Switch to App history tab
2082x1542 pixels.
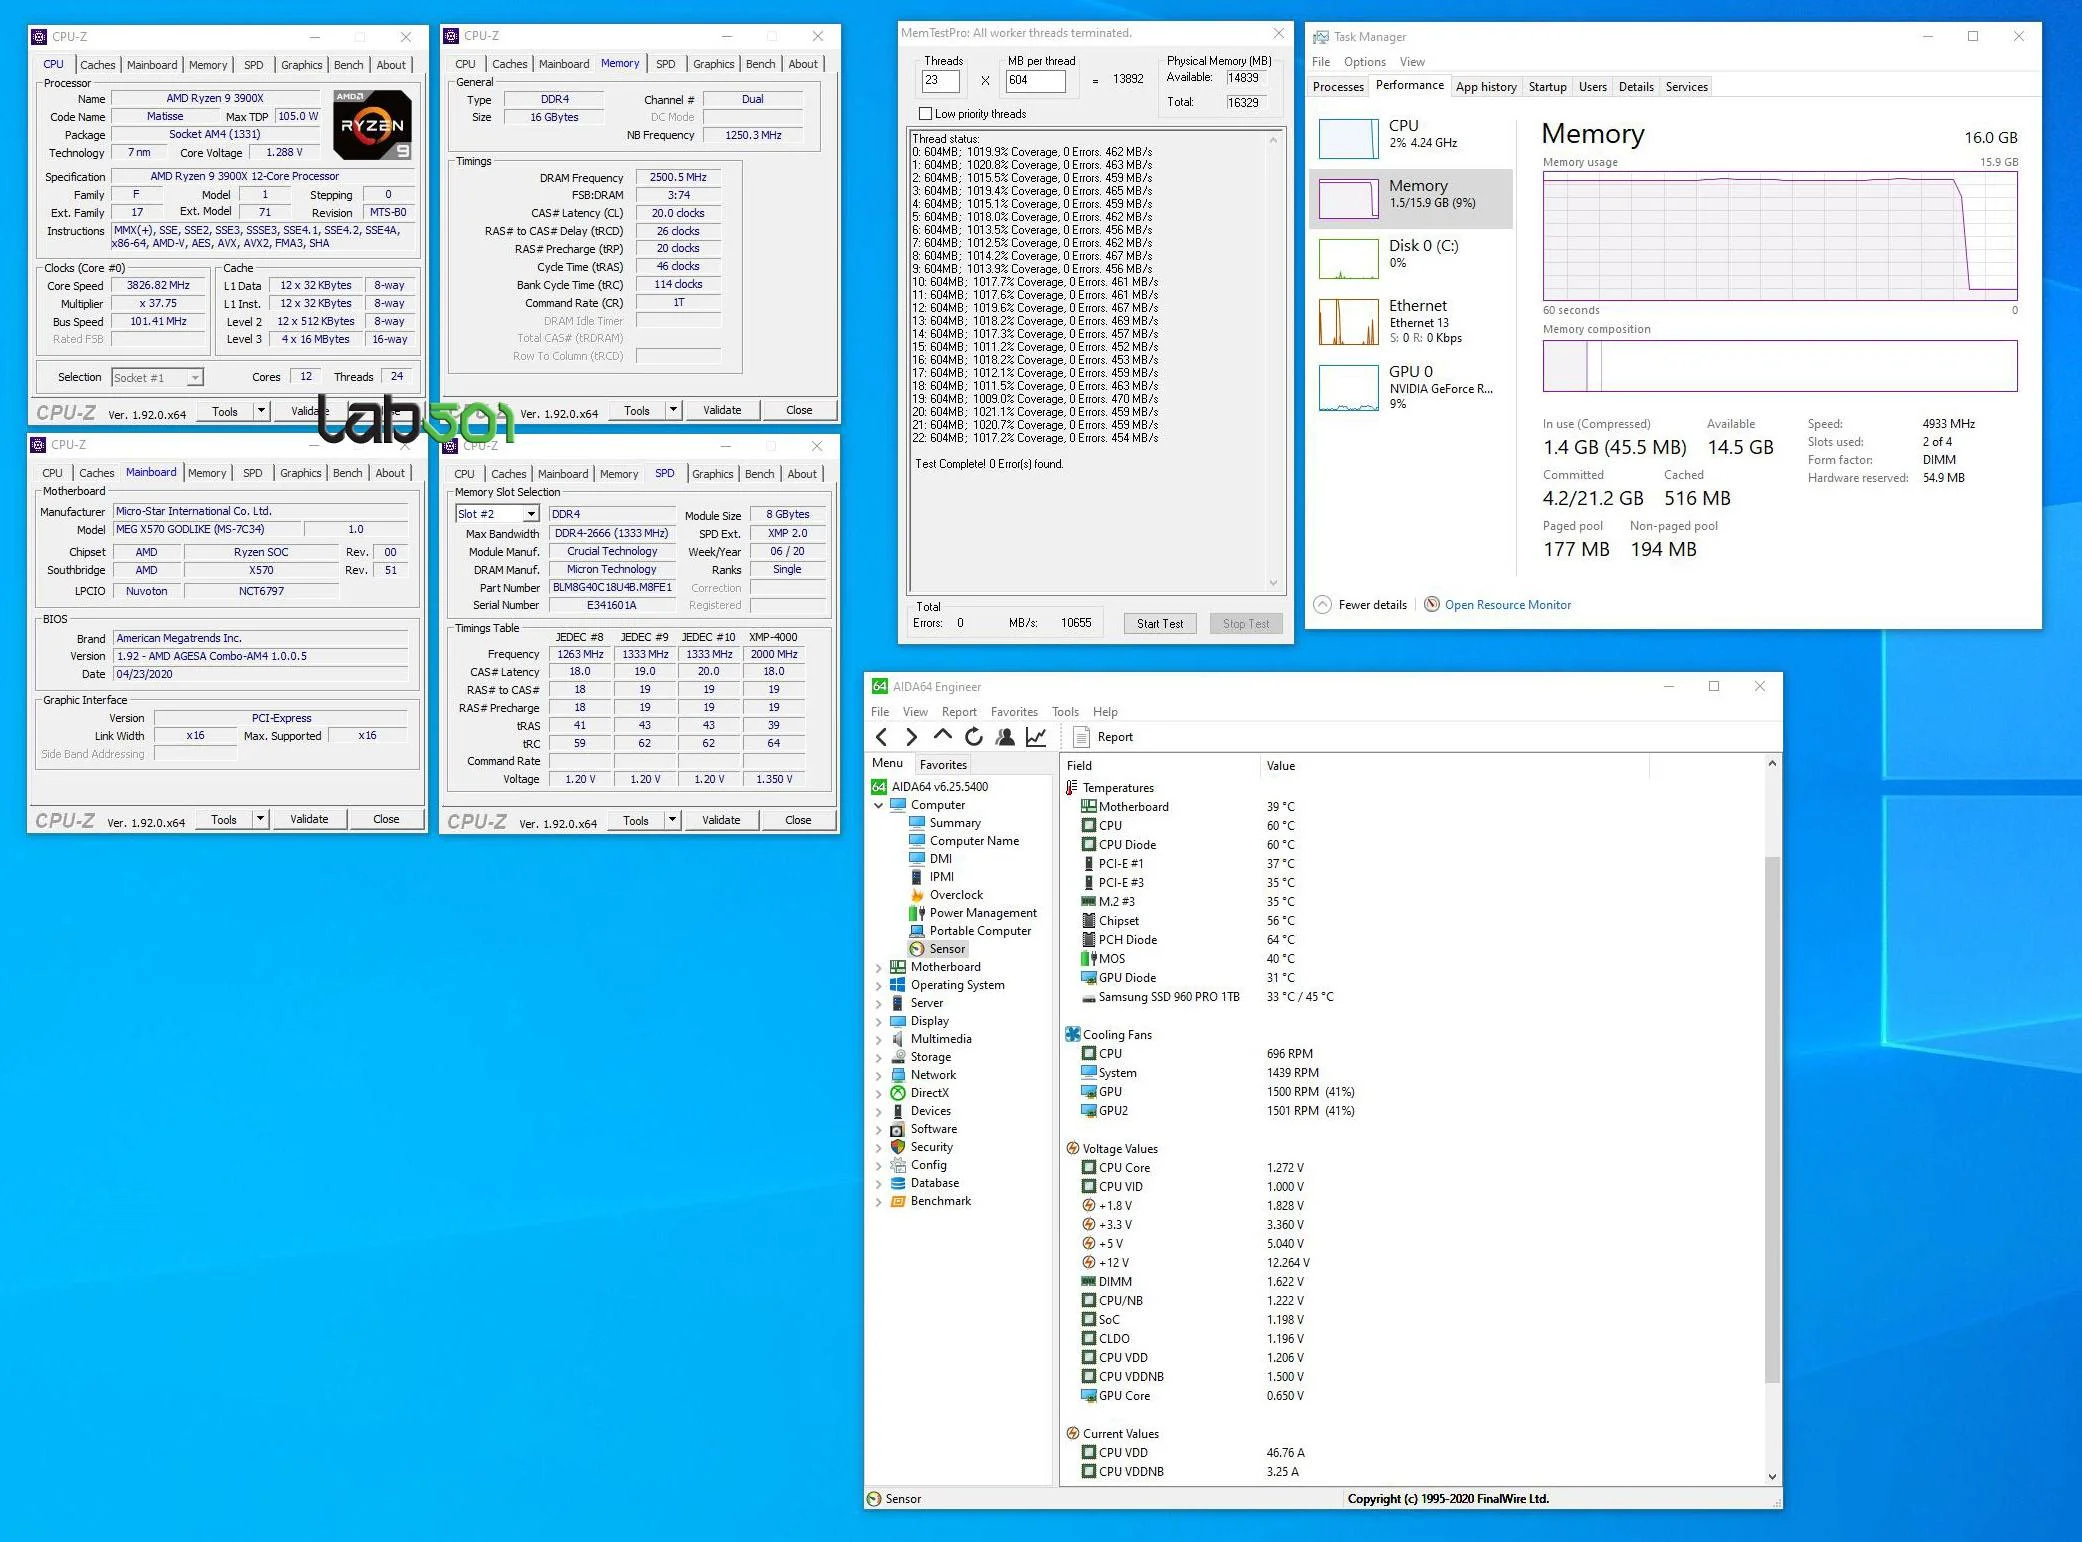1485,87
